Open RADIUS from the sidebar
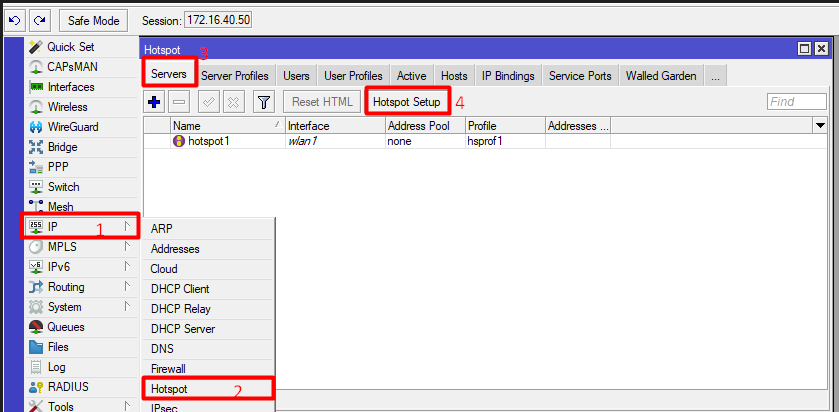This screenshot has width=839, height=412. pyautogui.click(x=67, y=387)
